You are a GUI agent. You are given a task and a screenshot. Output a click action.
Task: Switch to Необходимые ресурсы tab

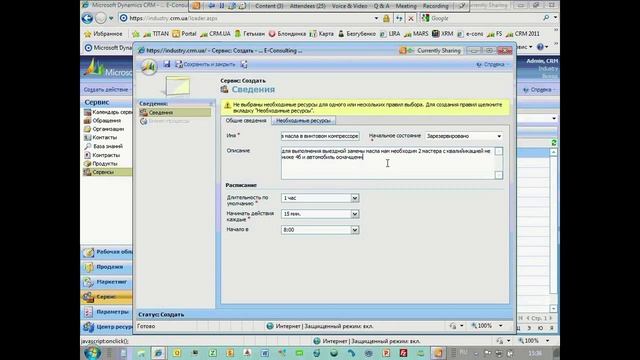click(x=303, y=120)
